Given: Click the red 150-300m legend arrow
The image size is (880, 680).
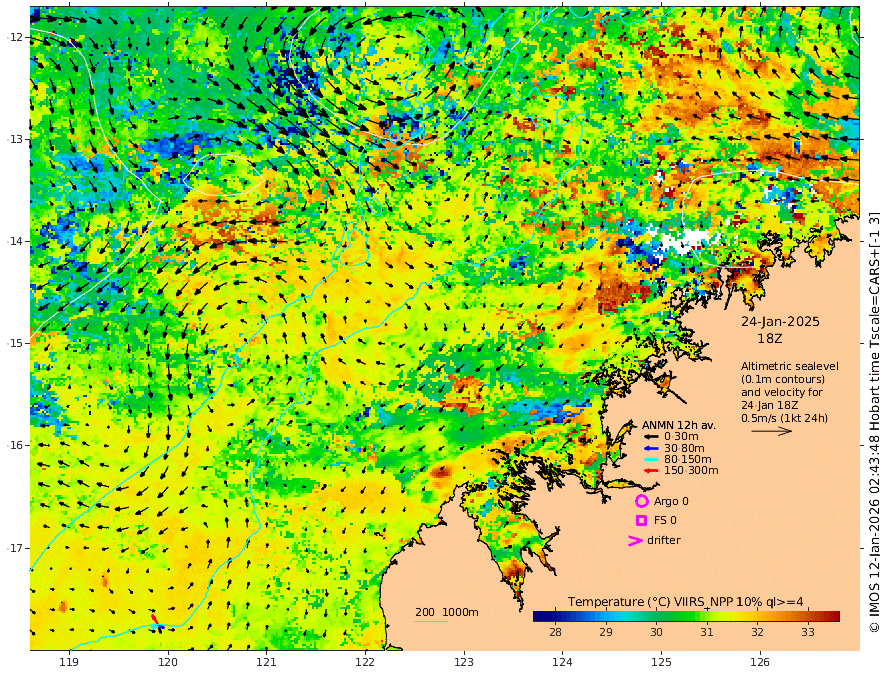Looking at the screenshot, I should pos(650,471).
